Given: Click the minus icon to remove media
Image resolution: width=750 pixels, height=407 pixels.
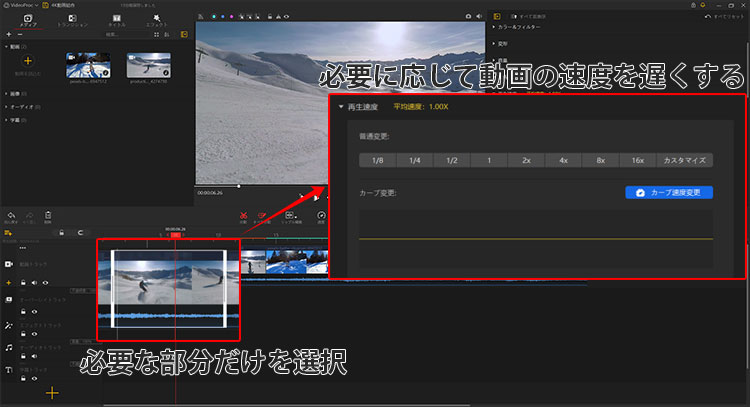Looking at the screenshot, I should (x=20, y=34).
